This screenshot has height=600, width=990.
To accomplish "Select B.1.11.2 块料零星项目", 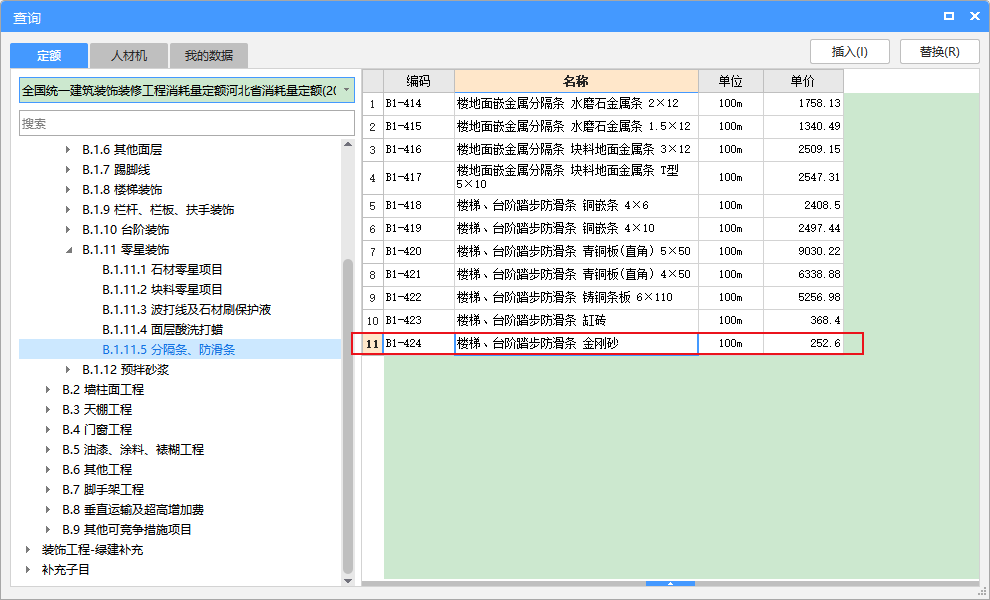I will pyautogui.click(x=162, y=290).
